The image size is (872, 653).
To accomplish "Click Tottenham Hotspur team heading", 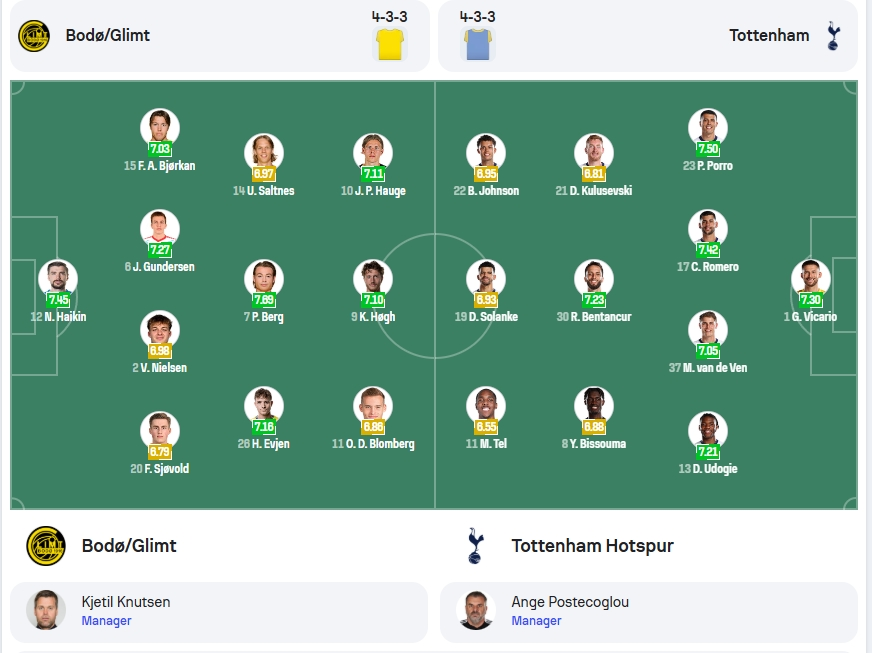I will point(592,546).
